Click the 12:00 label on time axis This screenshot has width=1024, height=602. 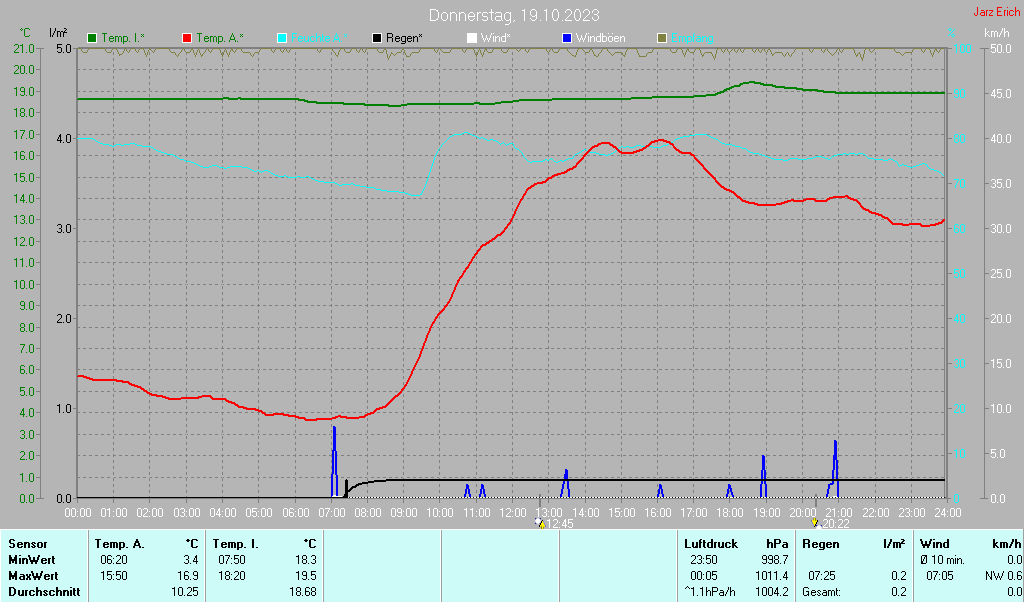pos(513,512)
